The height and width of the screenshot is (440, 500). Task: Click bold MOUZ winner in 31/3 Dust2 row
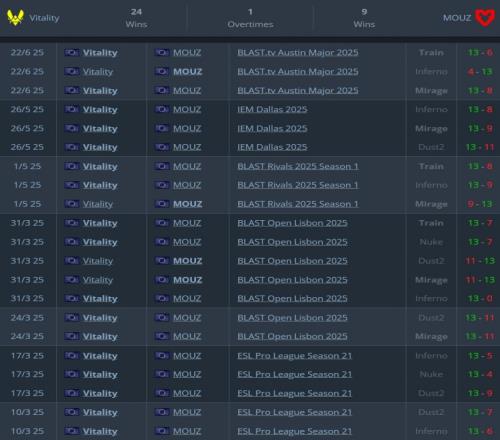click(187, 261)
